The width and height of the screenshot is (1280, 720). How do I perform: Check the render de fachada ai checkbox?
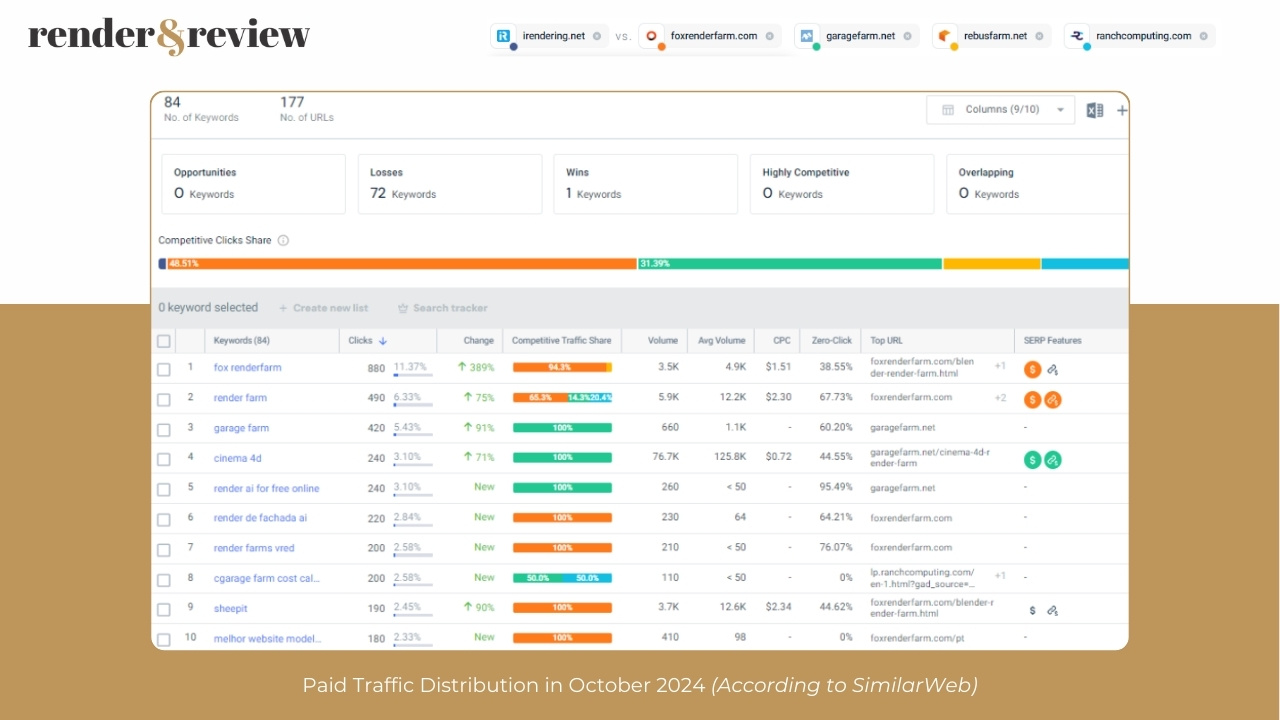pos(164,519)
